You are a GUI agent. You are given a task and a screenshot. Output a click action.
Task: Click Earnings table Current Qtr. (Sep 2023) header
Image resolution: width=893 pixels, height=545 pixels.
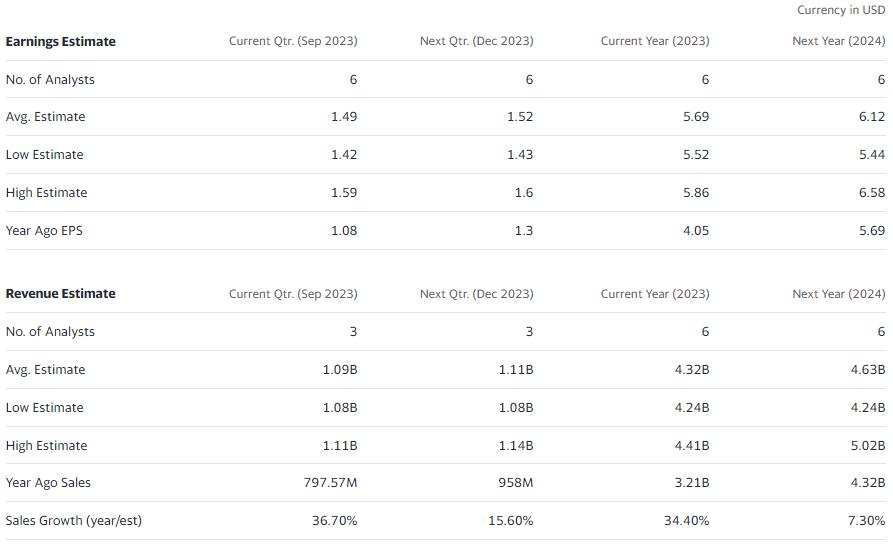tap(292, 41)
